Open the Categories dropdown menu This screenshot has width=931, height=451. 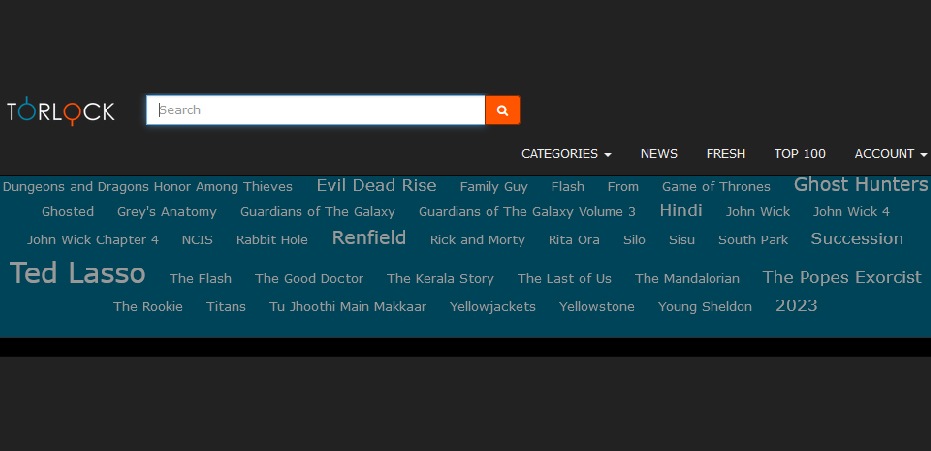[566, 154]
